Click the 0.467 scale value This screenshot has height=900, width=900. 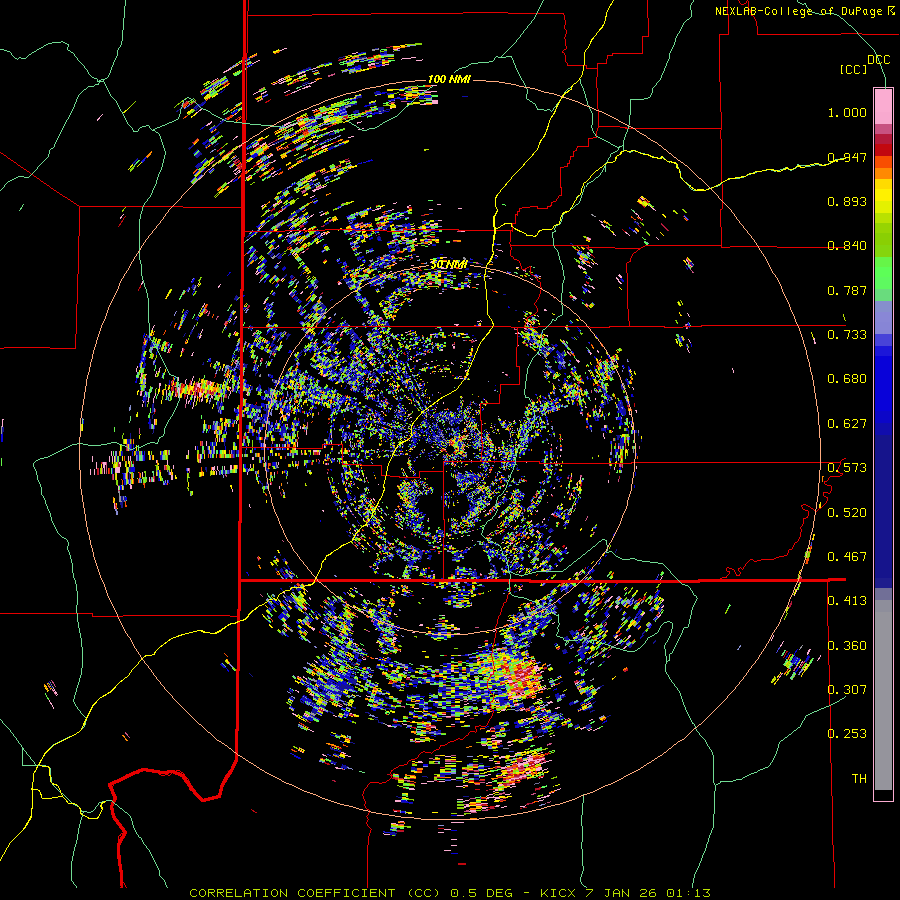[x=847, y=557]
